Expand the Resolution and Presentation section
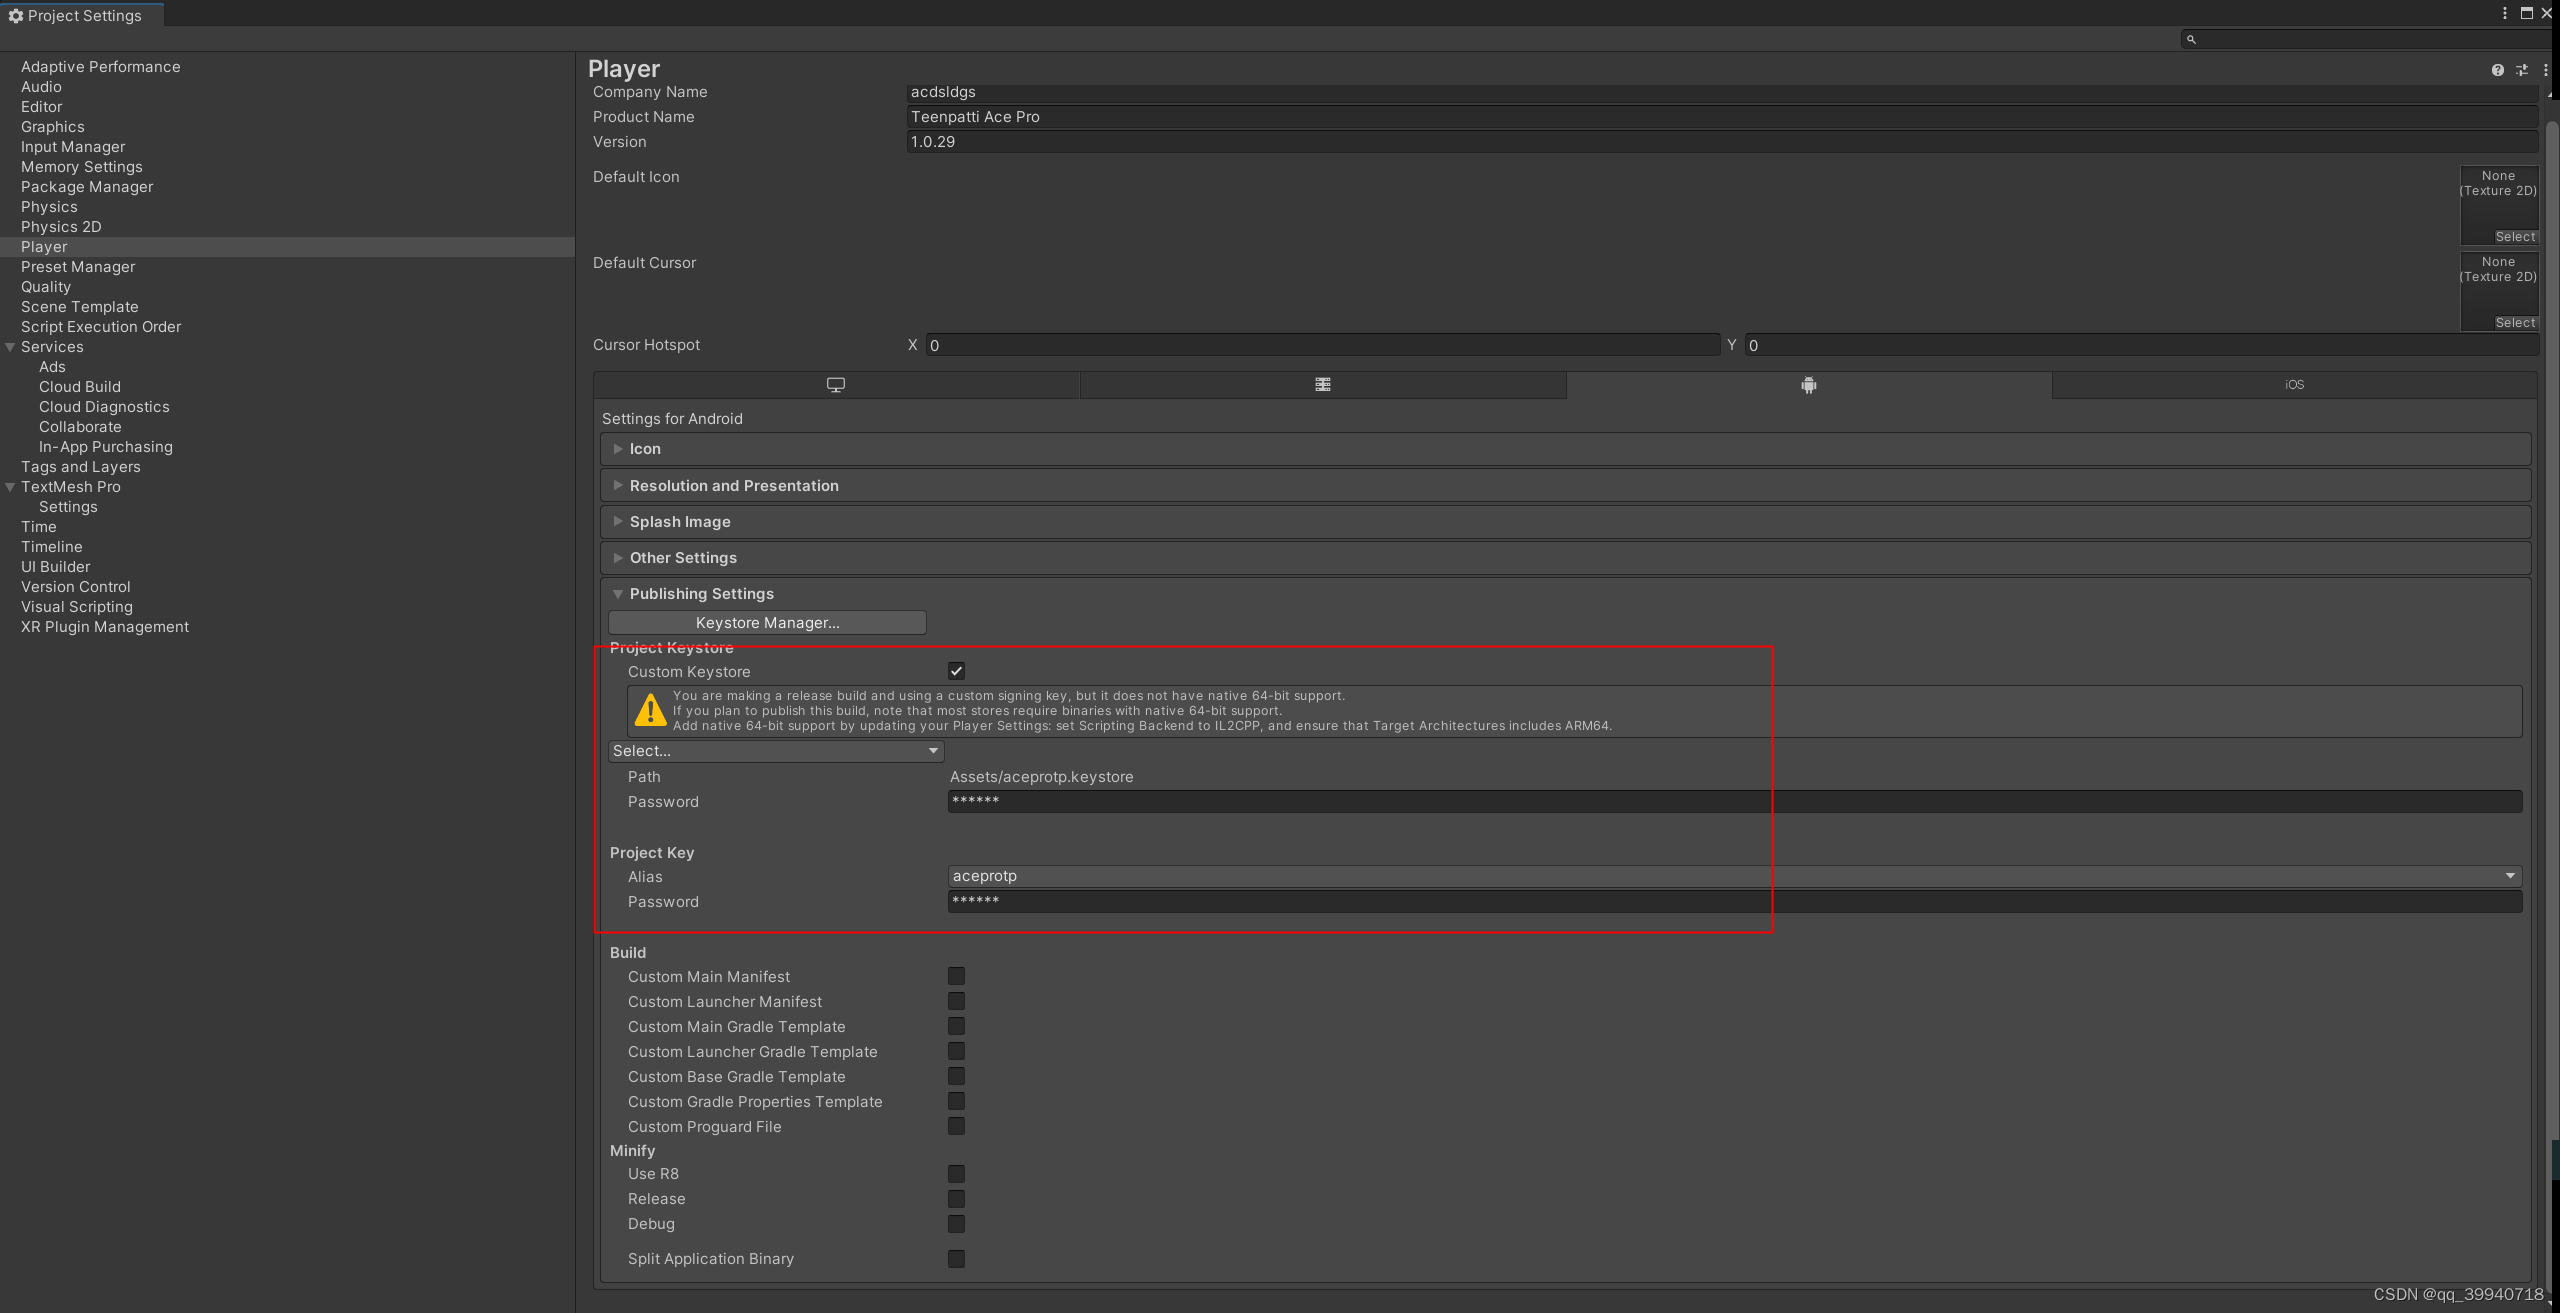The height and width of the screenshot is (1313, 2560). pyautogui.click(x=732, y=486)
